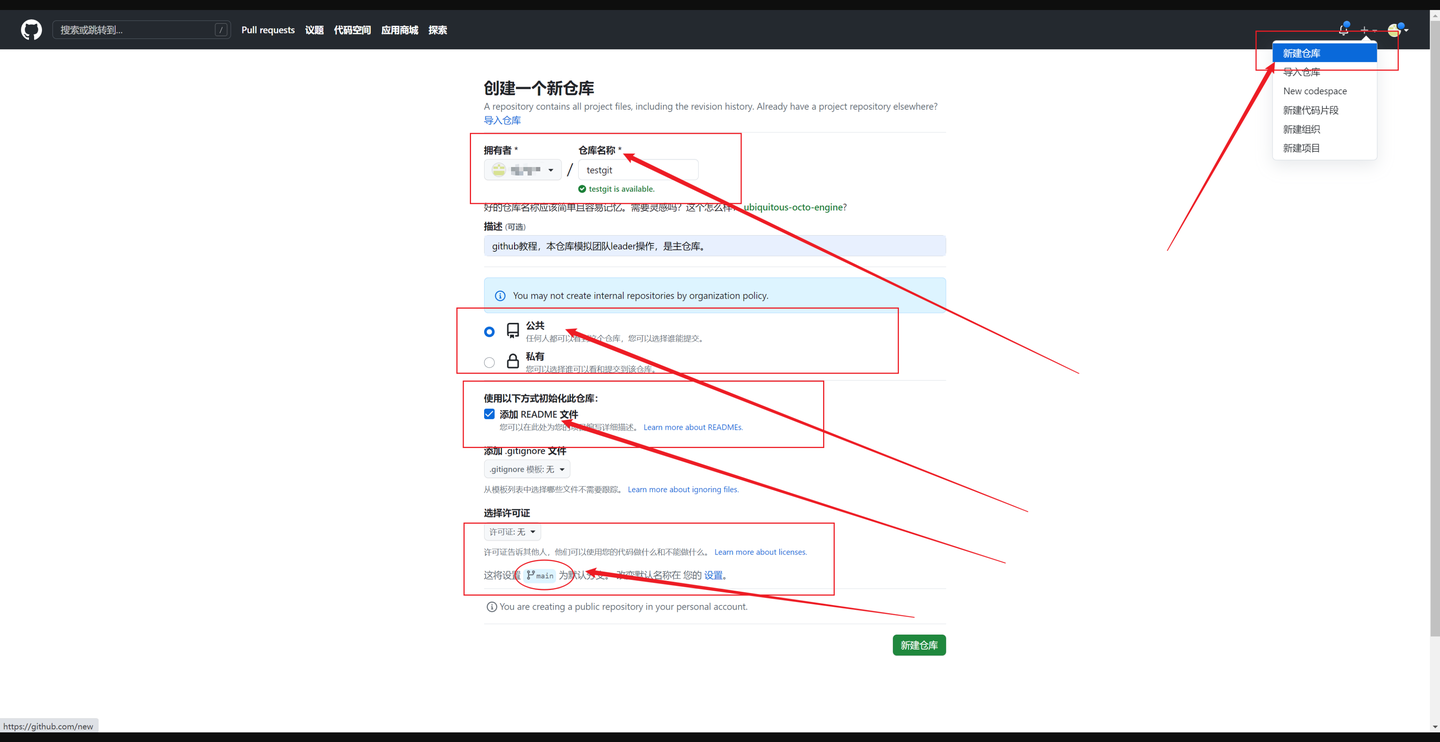The height and width of the screenshot is (742, 1440).
Task: Open the 探索 menu item in the navbar
Action: (x=437, y=29)
